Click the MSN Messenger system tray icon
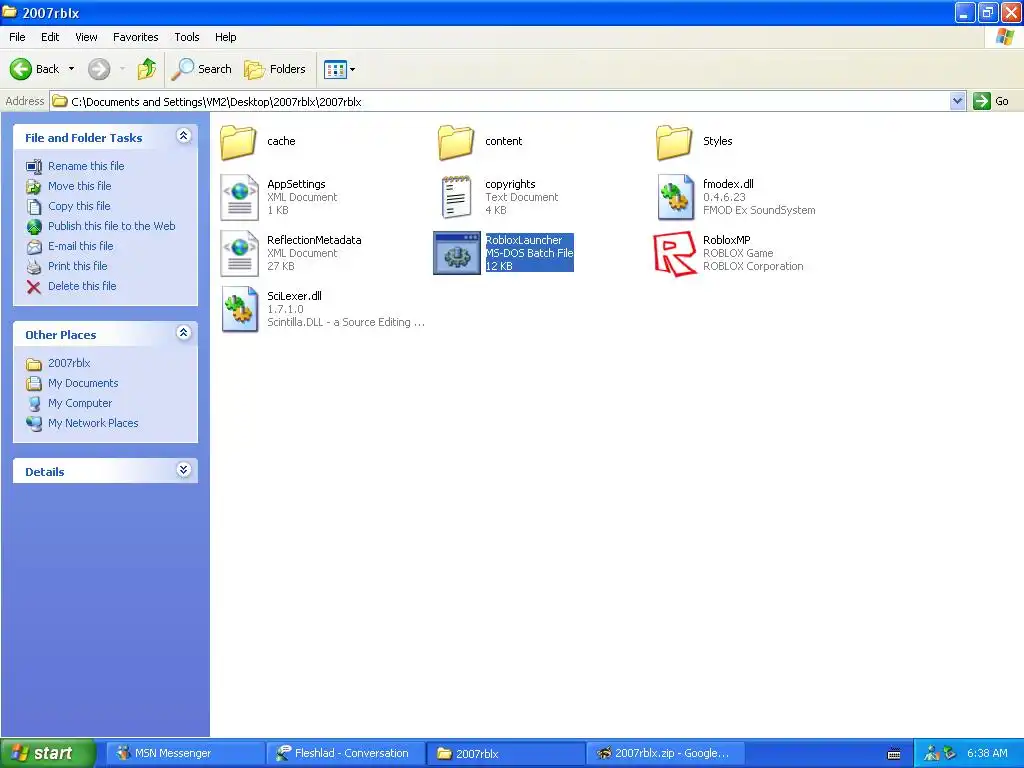 (x=932, y=754)
